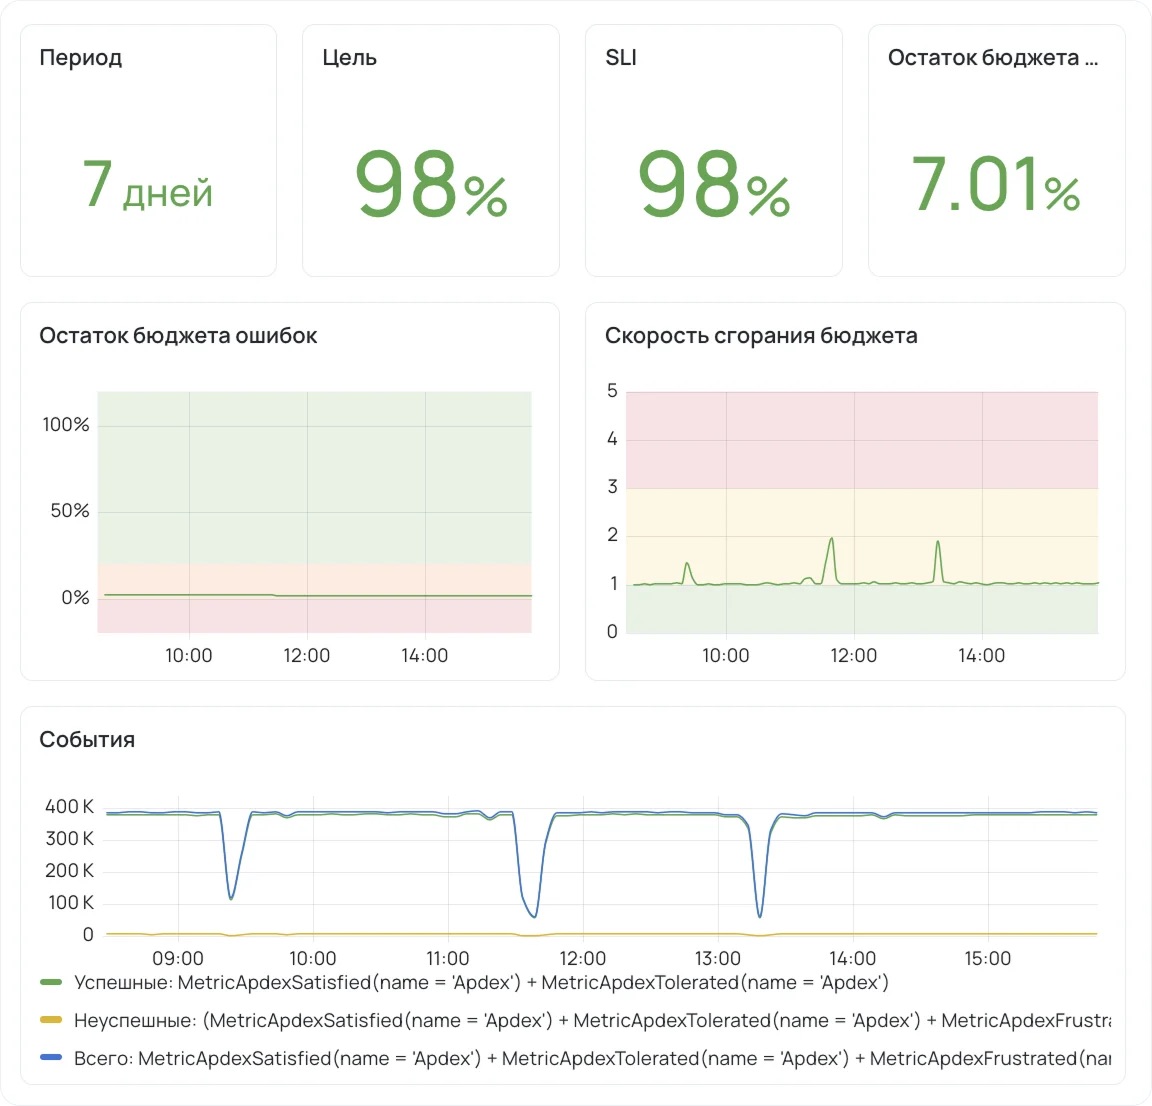
Task: Toggle the Успешные series legend label
Action: pos(481,983)
